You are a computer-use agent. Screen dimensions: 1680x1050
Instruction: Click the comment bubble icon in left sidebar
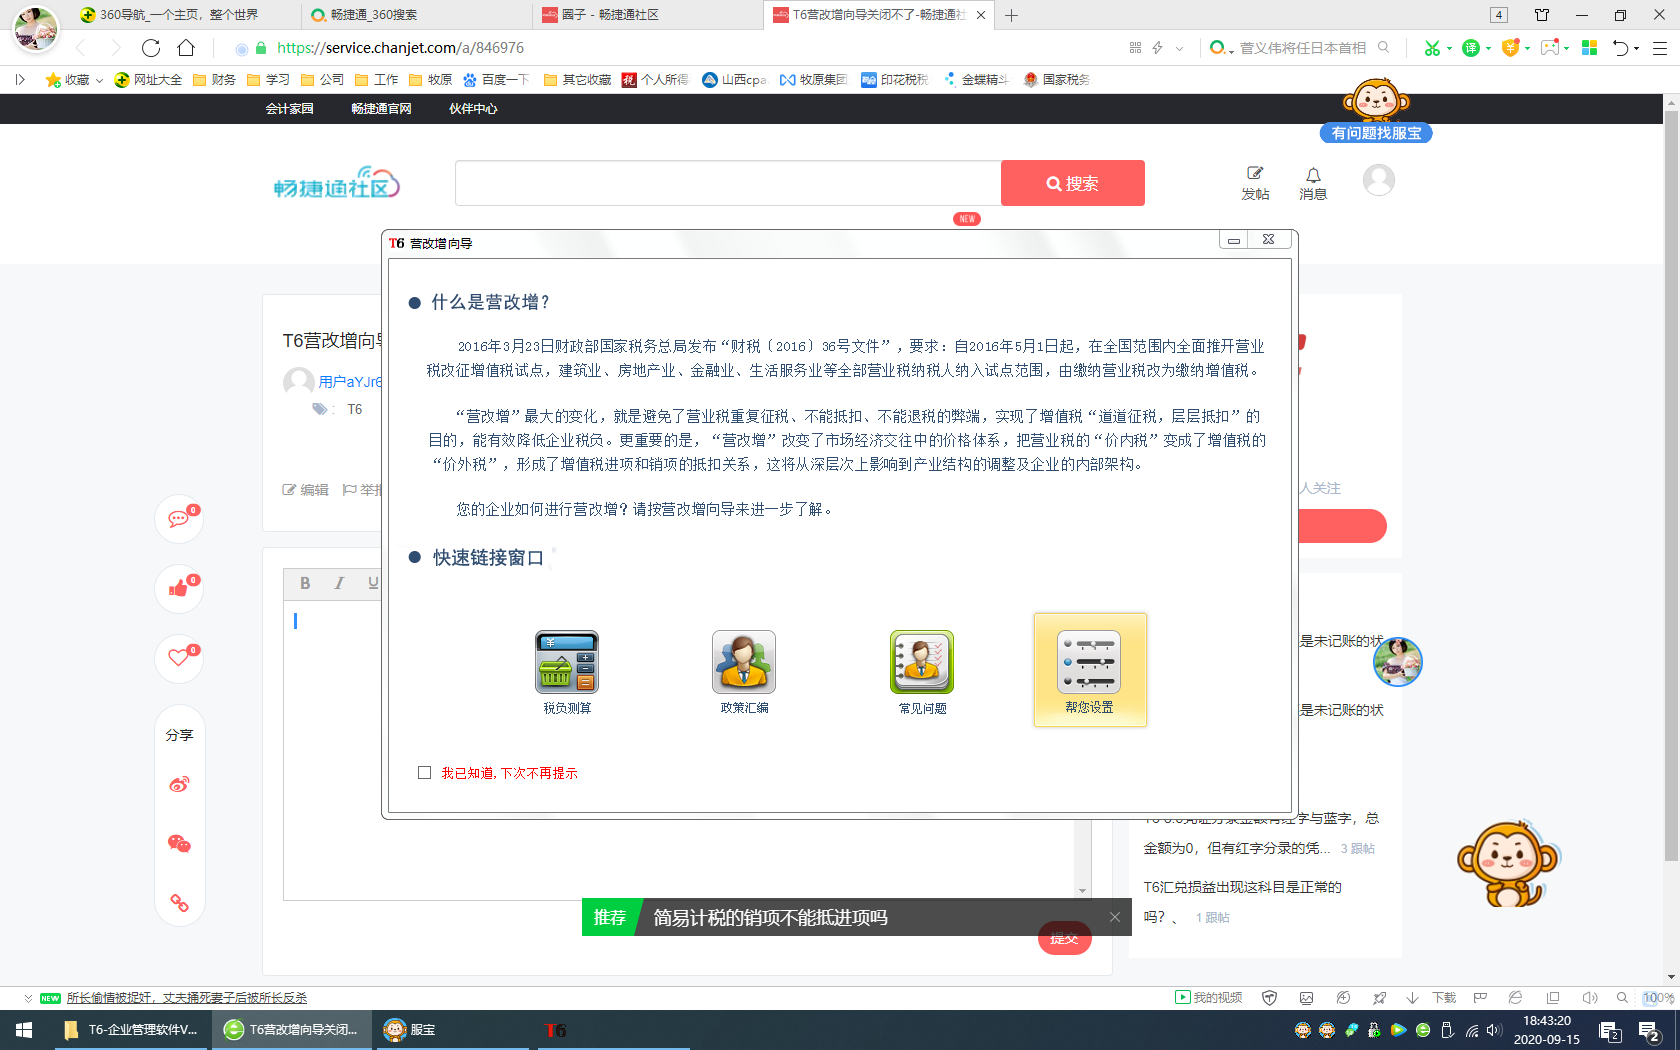click(x=179, y=519)
